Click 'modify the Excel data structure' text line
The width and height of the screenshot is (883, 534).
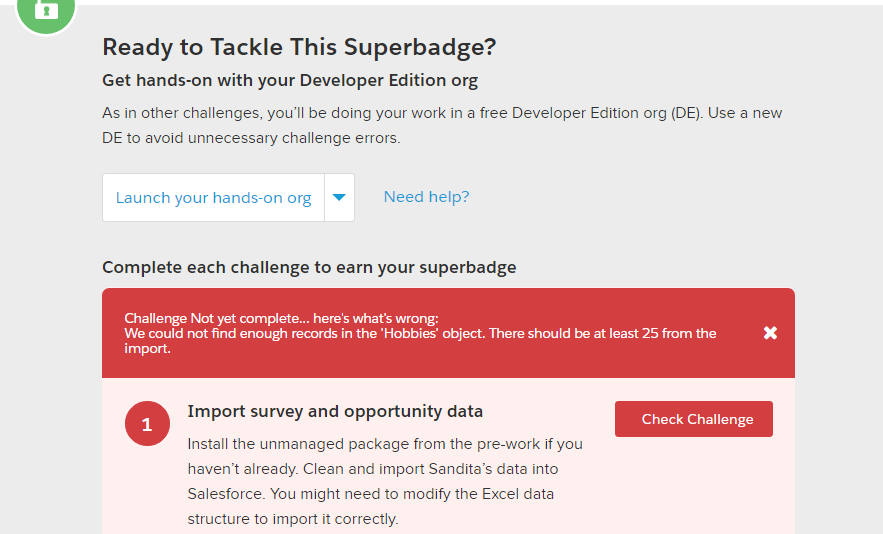tap(370, 494)
